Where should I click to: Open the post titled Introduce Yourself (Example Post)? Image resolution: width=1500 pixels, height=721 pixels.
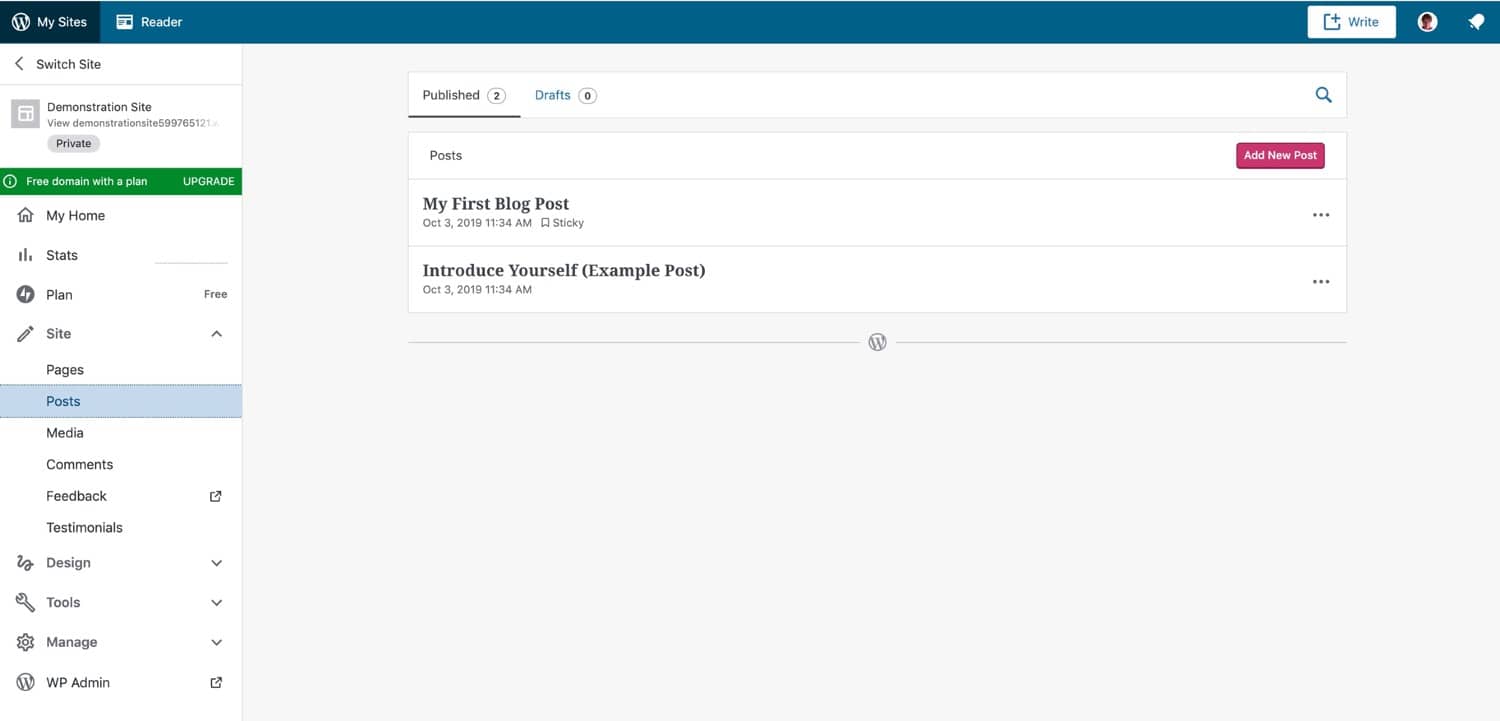[563, 270]
